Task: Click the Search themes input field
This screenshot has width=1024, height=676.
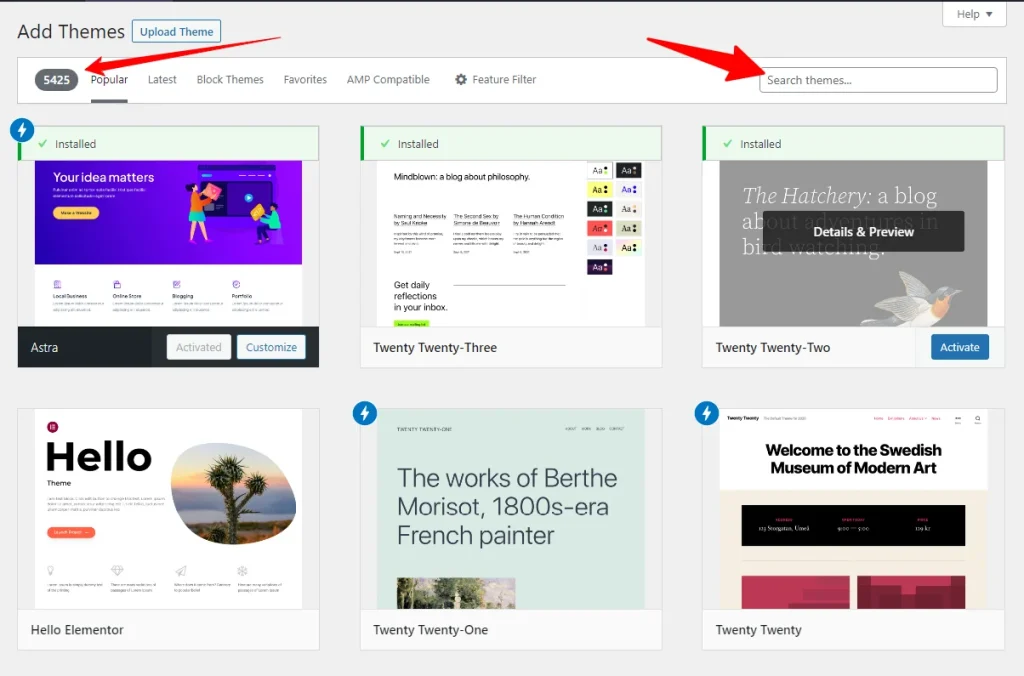Action: (878, 79)
